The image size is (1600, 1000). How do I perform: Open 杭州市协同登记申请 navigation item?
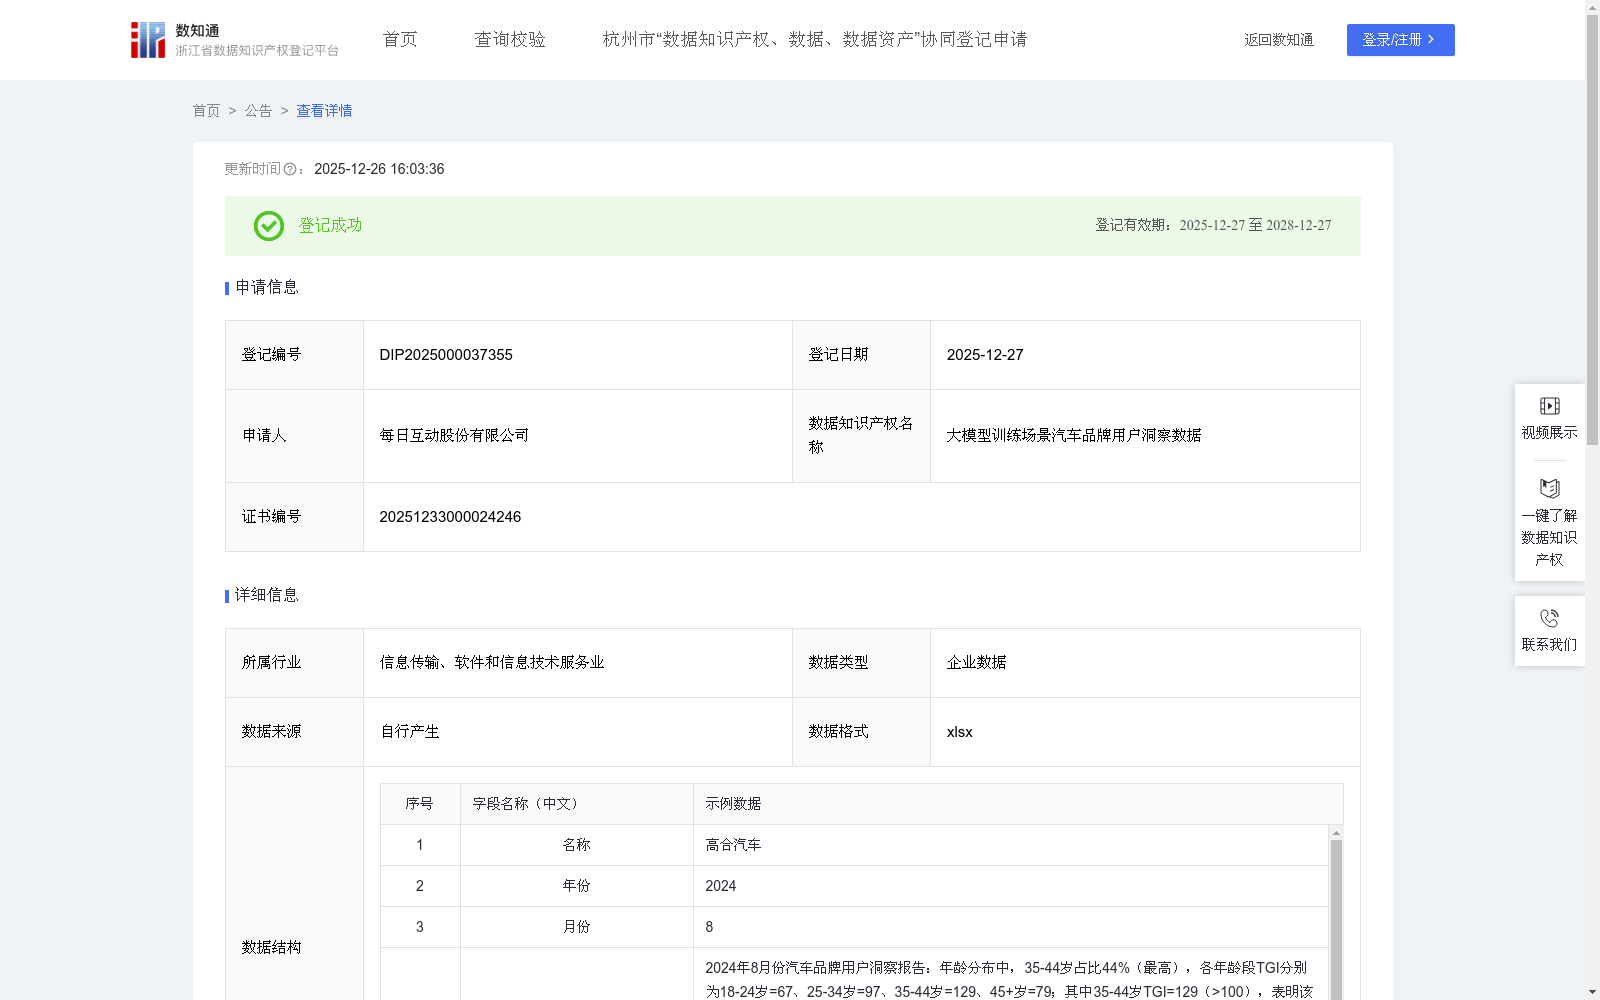tap(815, 40)
